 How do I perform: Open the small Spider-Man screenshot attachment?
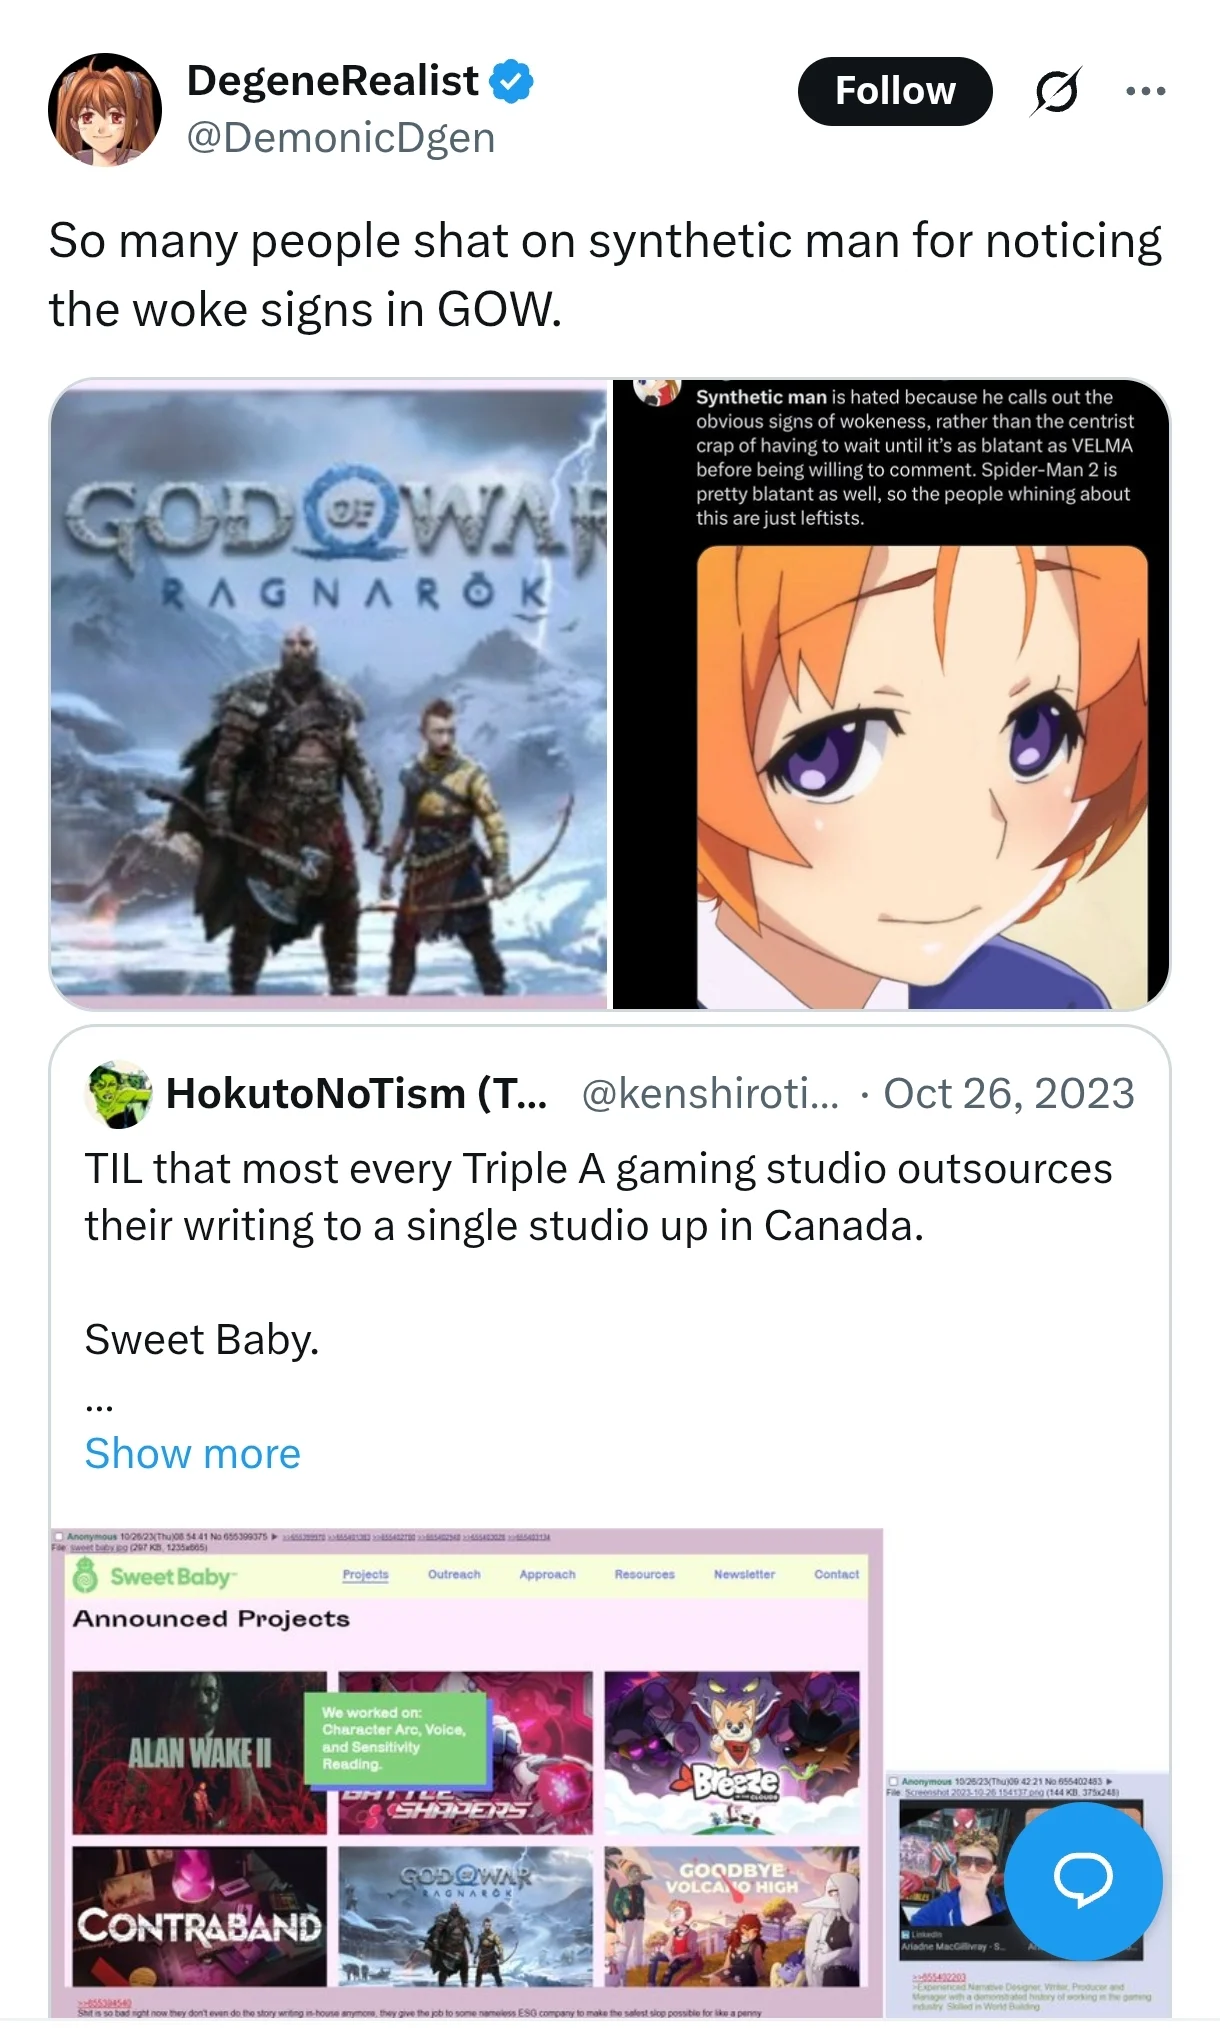1027,1895
